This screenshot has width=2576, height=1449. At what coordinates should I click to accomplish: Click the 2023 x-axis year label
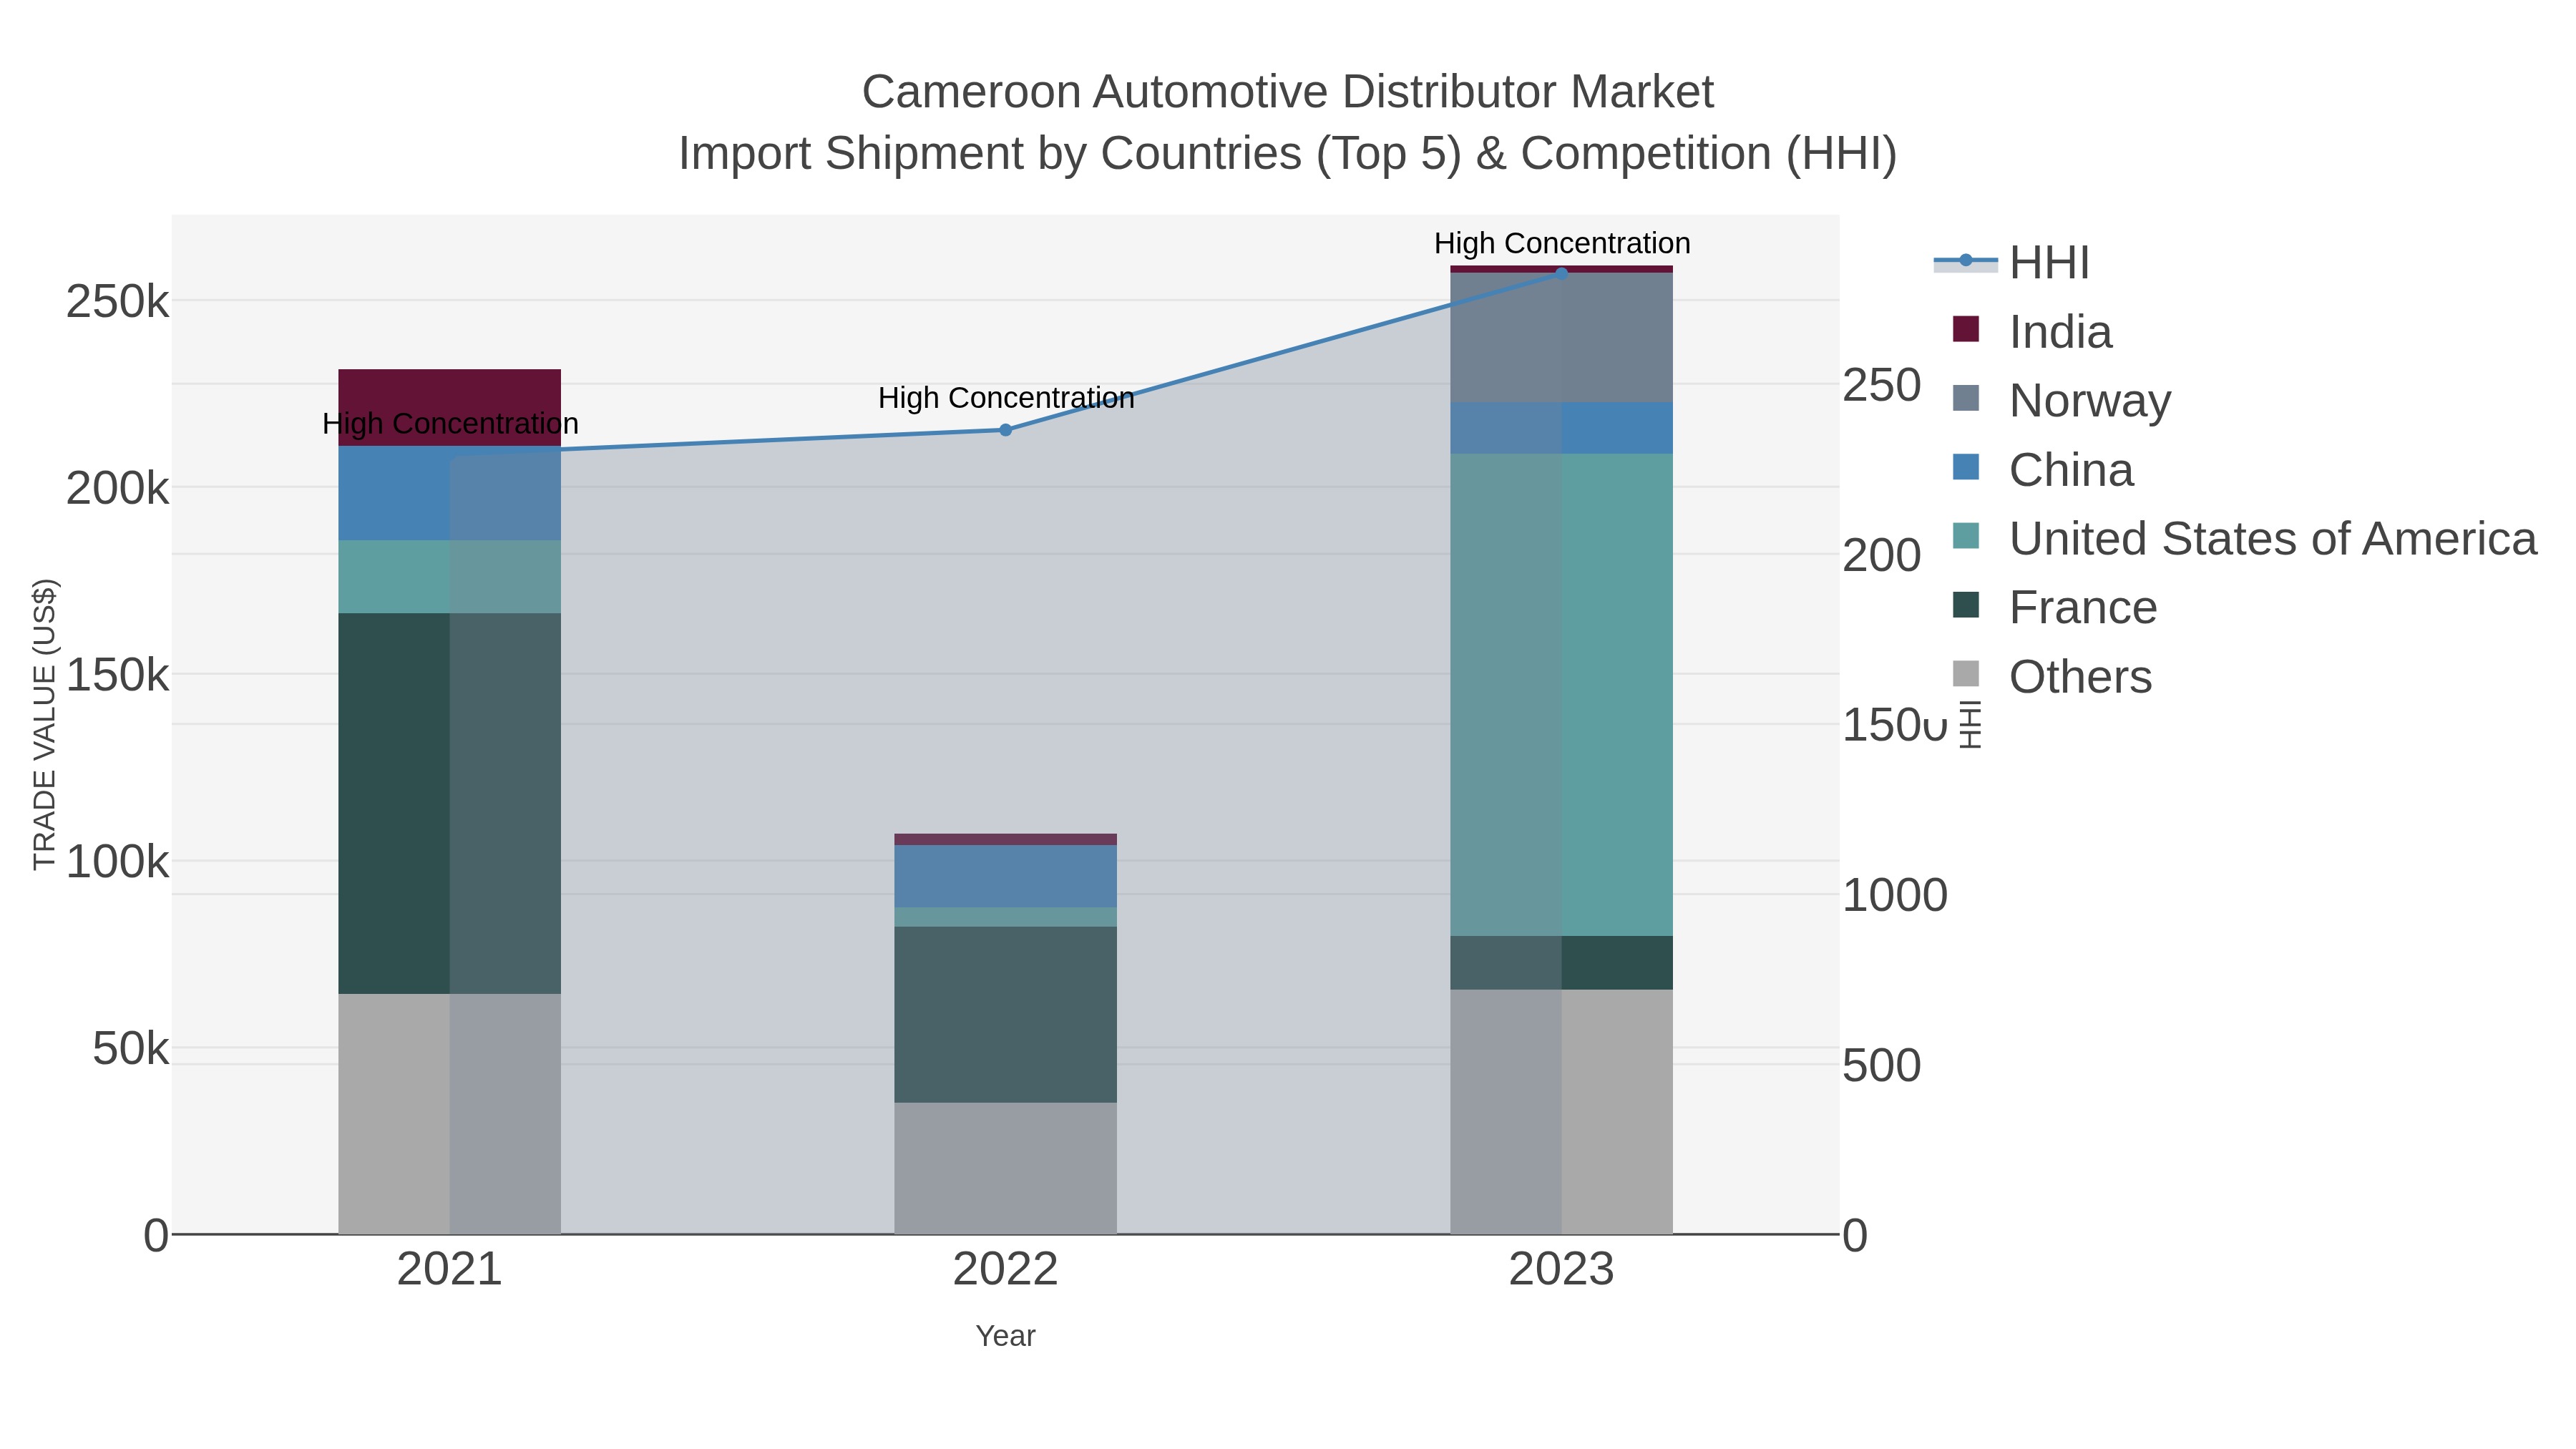[x=1562, y=1270]
